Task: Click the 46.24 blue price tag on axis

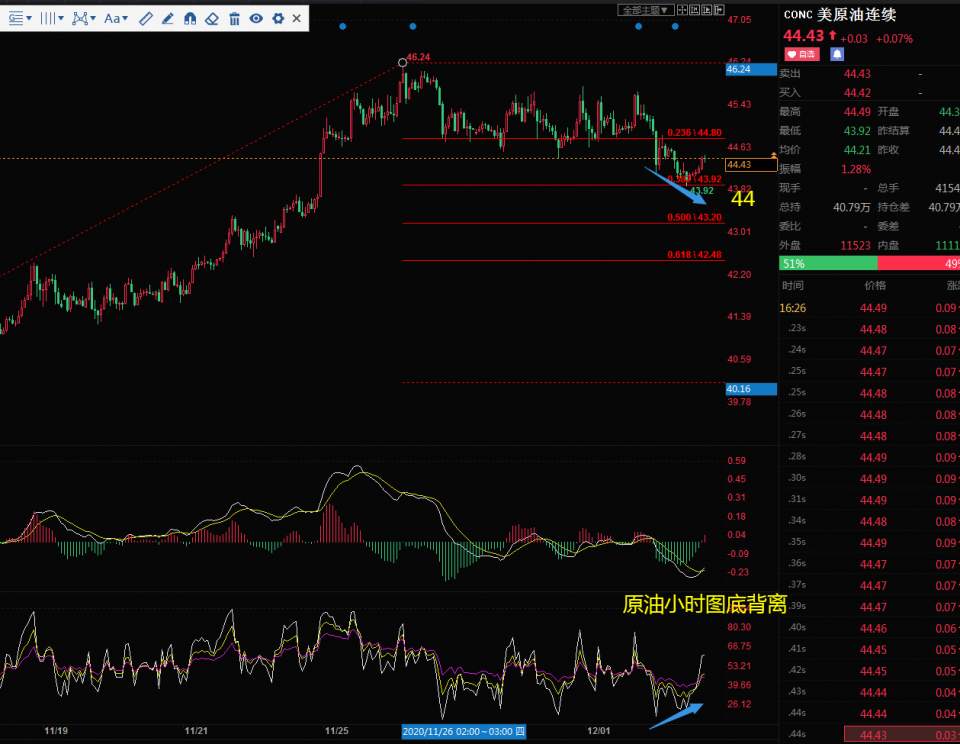Action: point(751,69)
